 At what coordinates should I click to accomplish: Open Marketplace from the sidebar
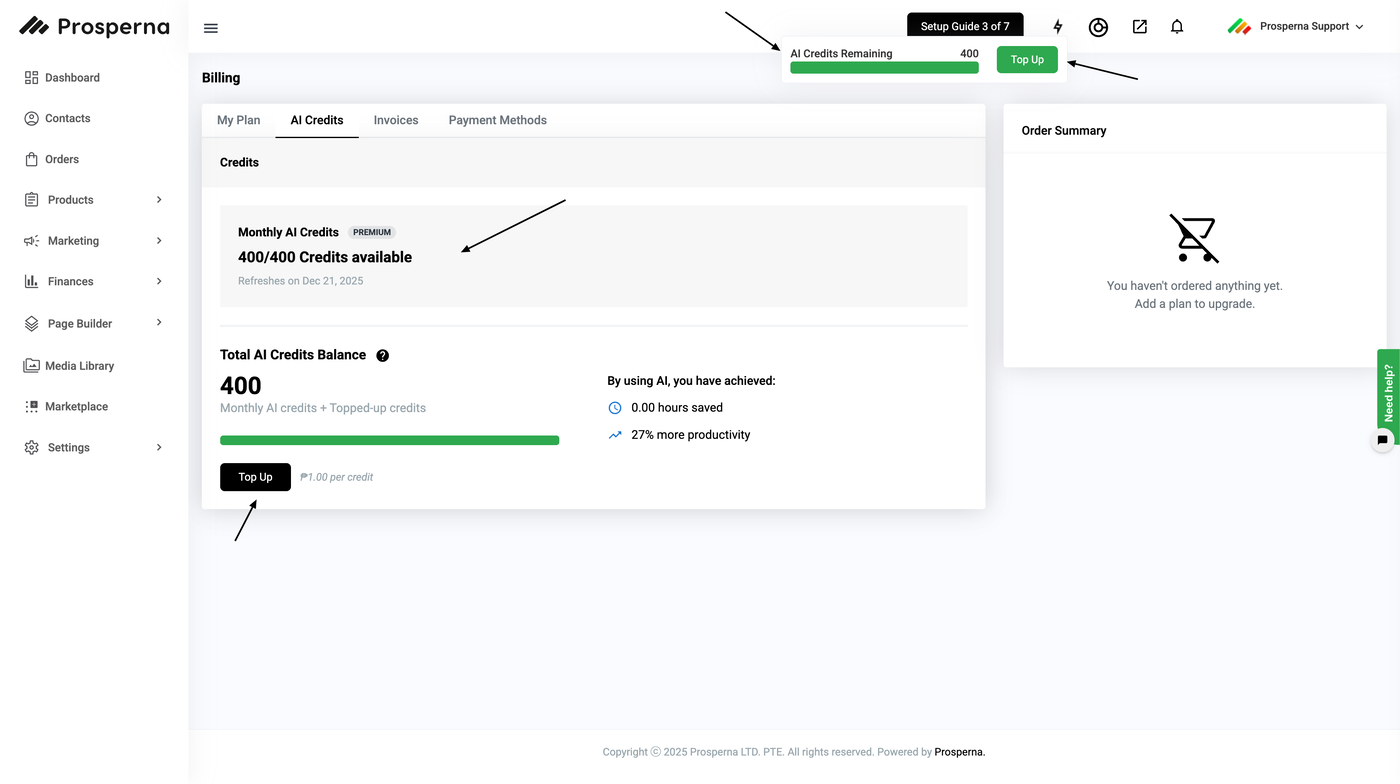click(76, 407)
